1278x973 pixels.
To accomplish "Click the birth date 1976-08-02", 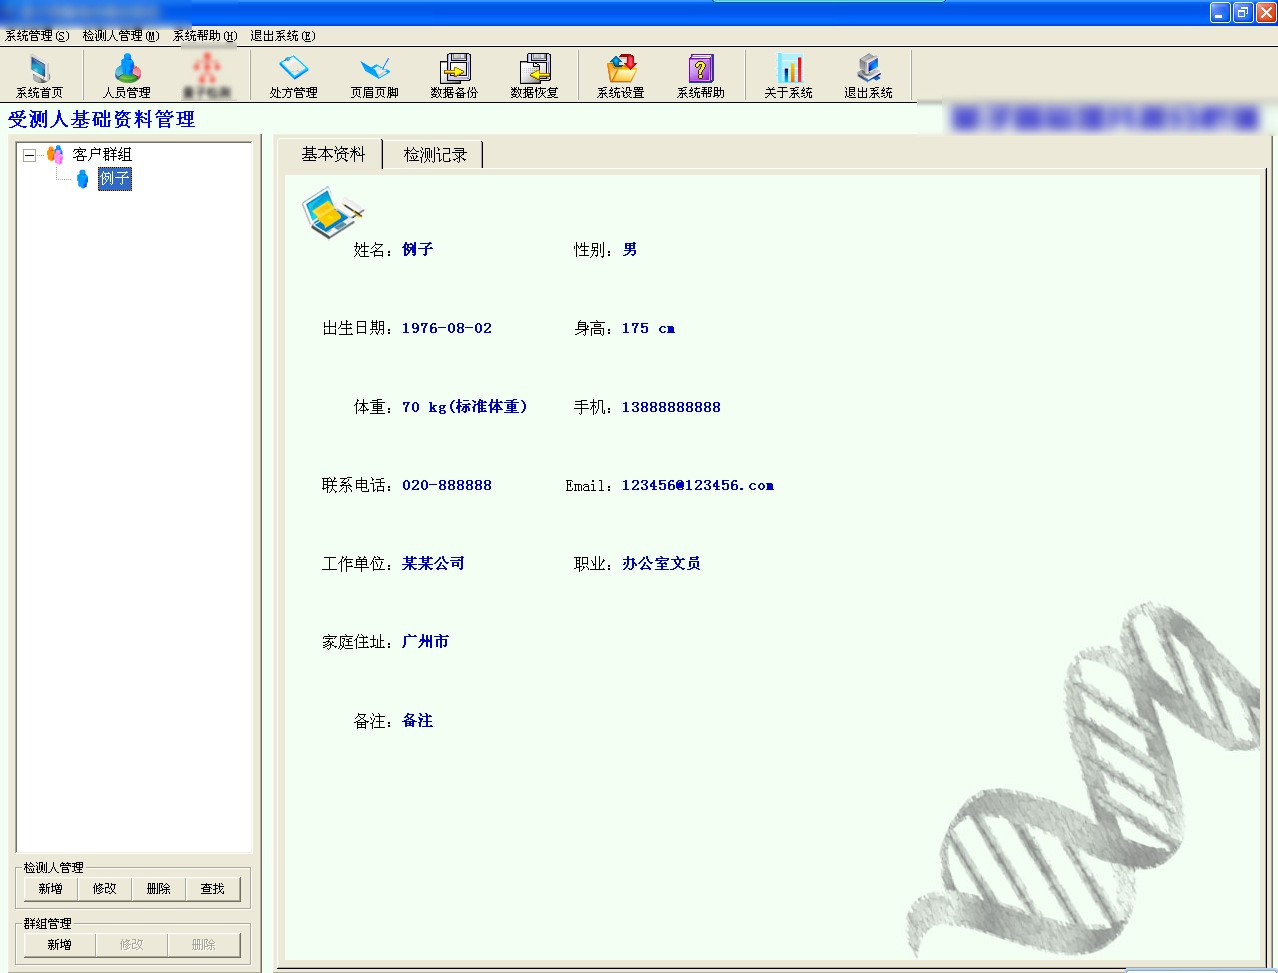I will 447,328.
